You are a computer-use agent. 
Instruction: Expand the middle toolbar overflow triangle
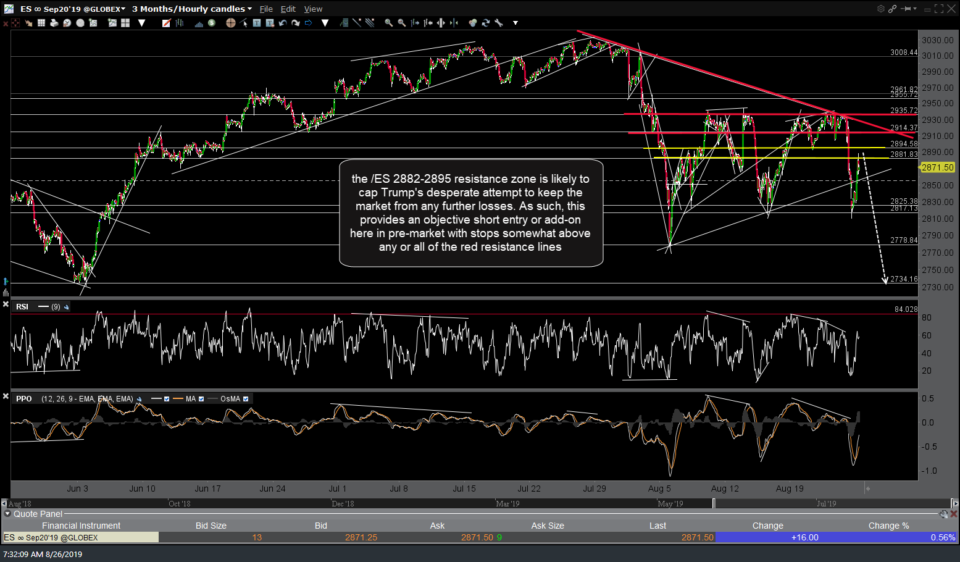(x=325, y=23)
